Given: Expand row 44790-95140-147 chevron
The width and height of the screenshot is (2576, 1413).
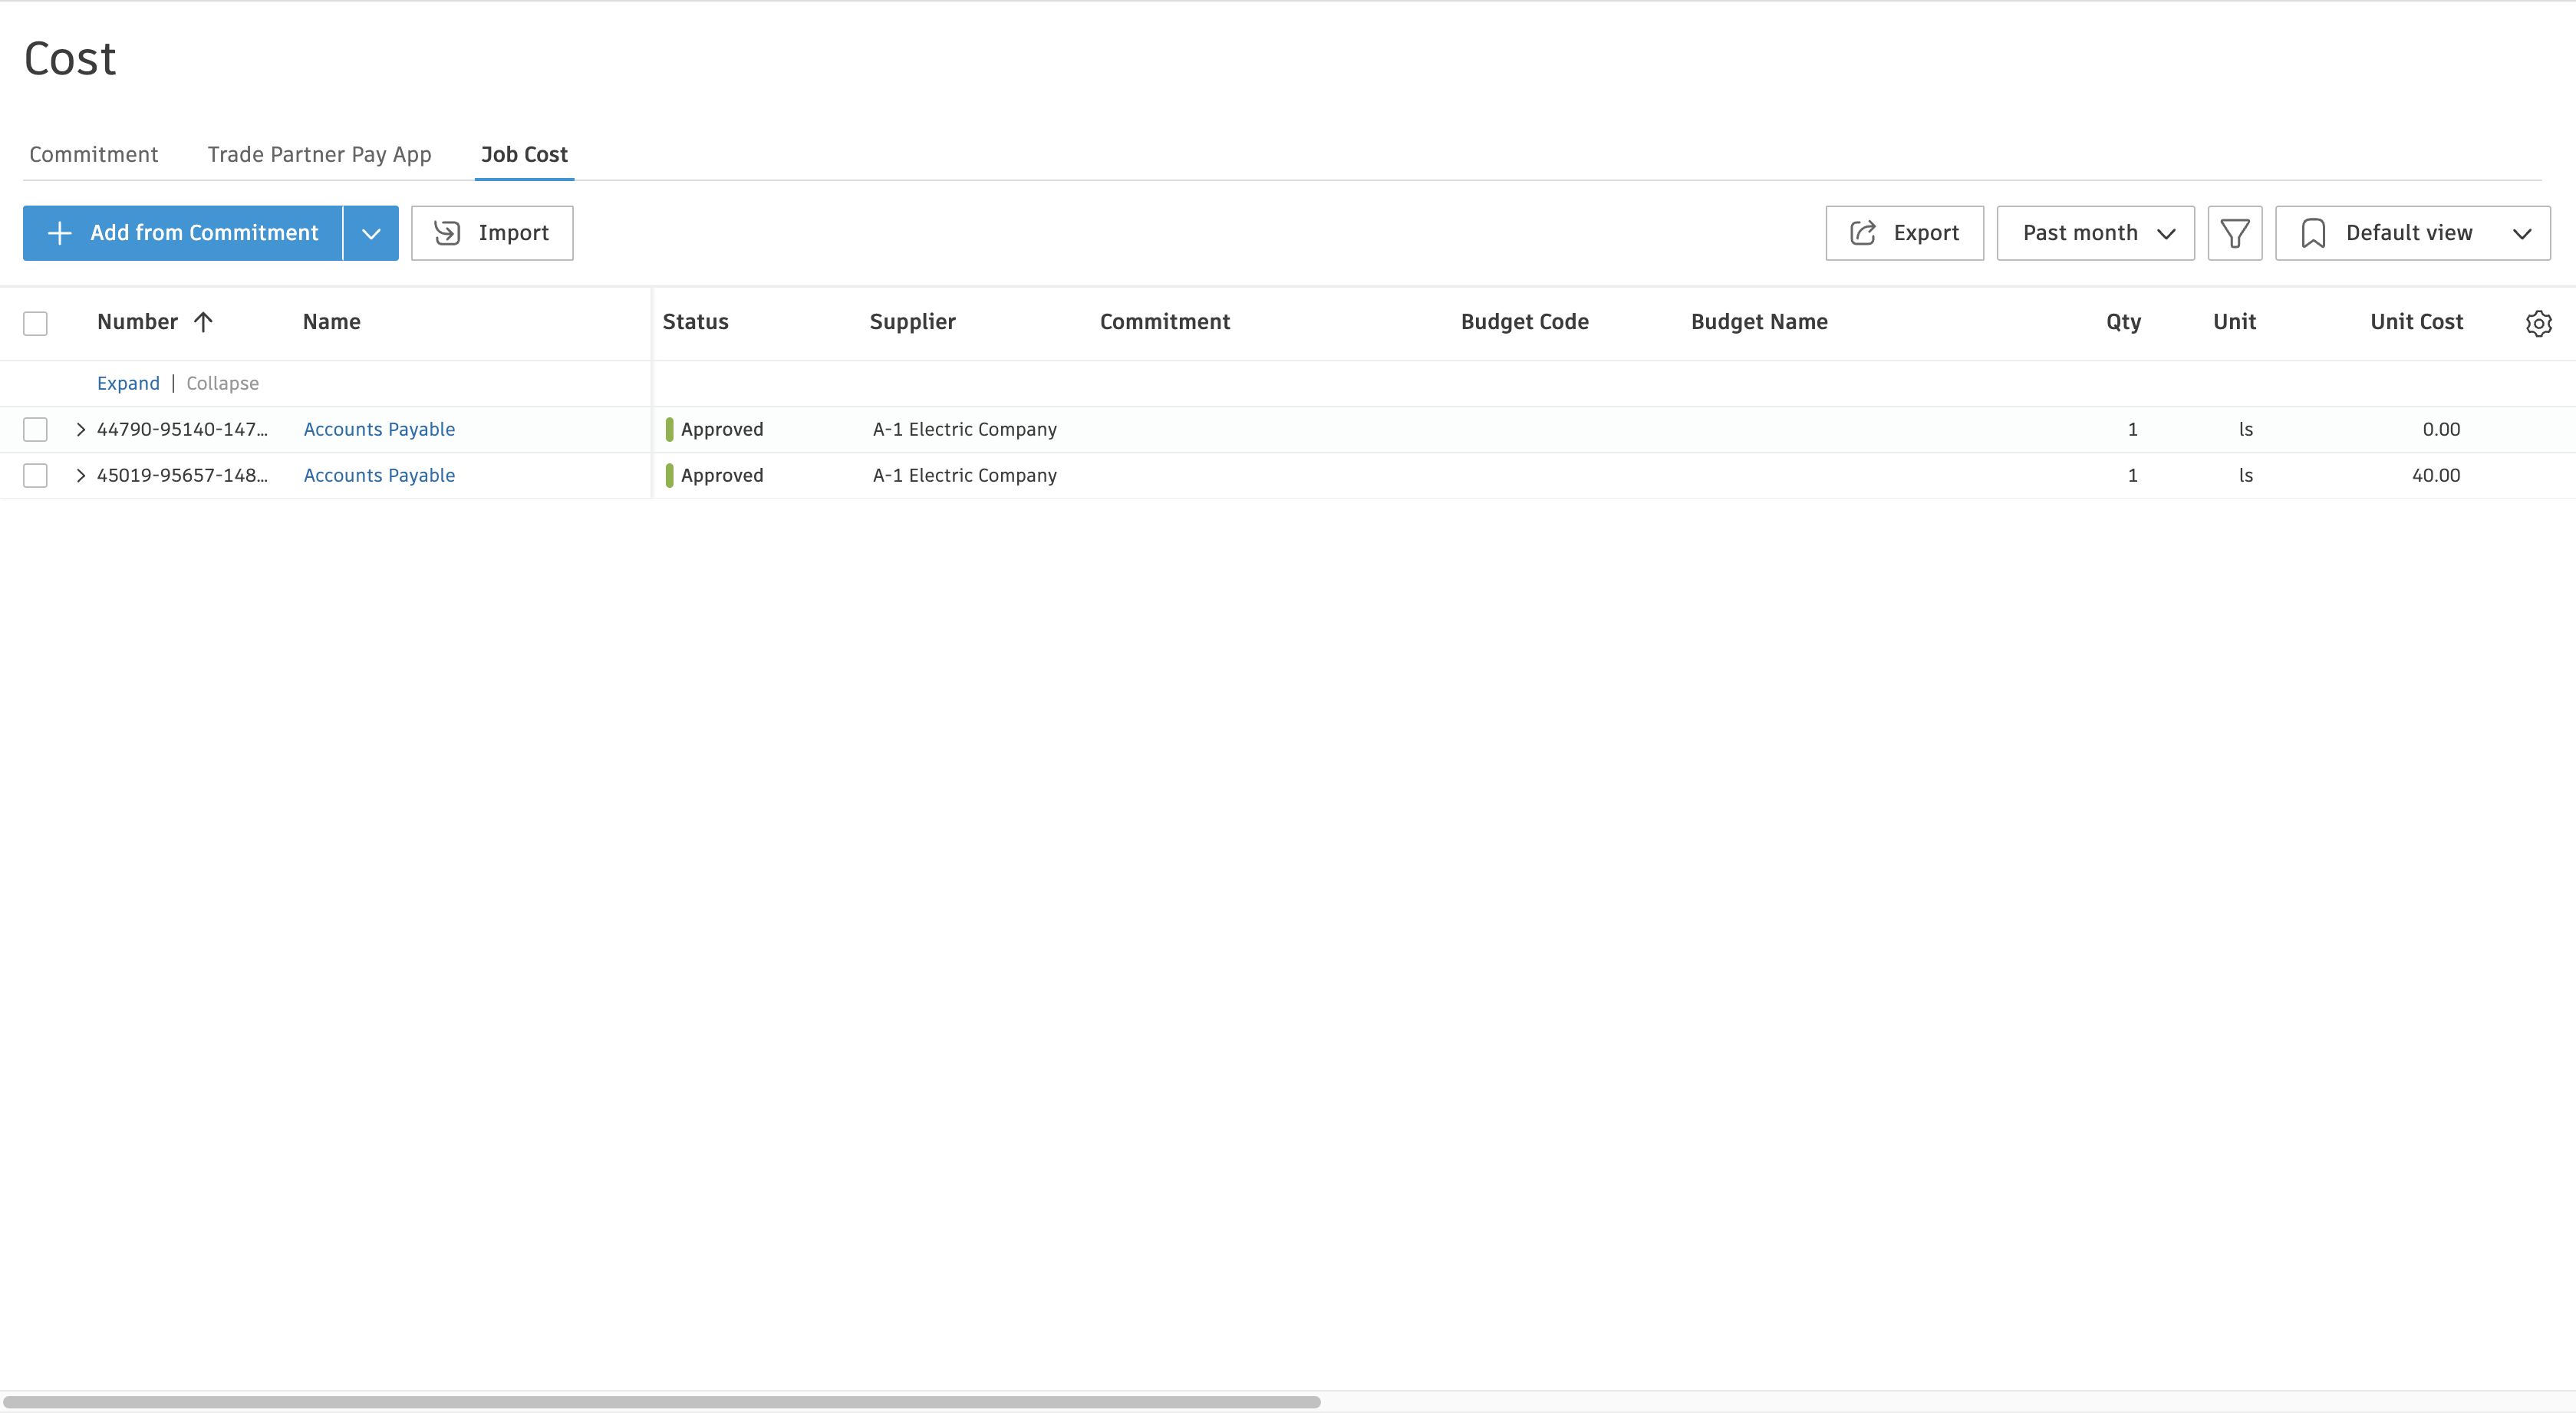Looking at the screenshot, I should click(81, 429).
